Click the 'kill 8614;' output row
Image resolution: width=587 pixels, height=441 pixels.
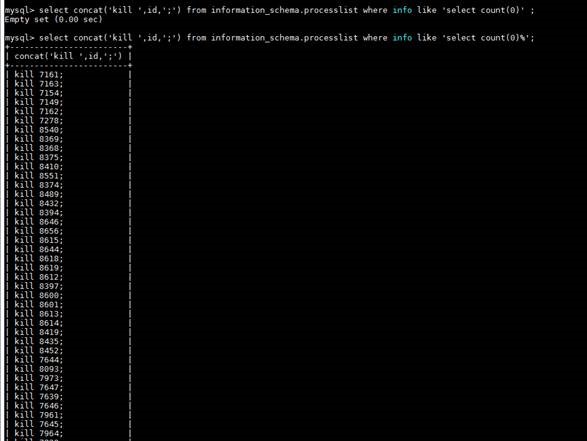pyautogui.click(x=39, y=323)
